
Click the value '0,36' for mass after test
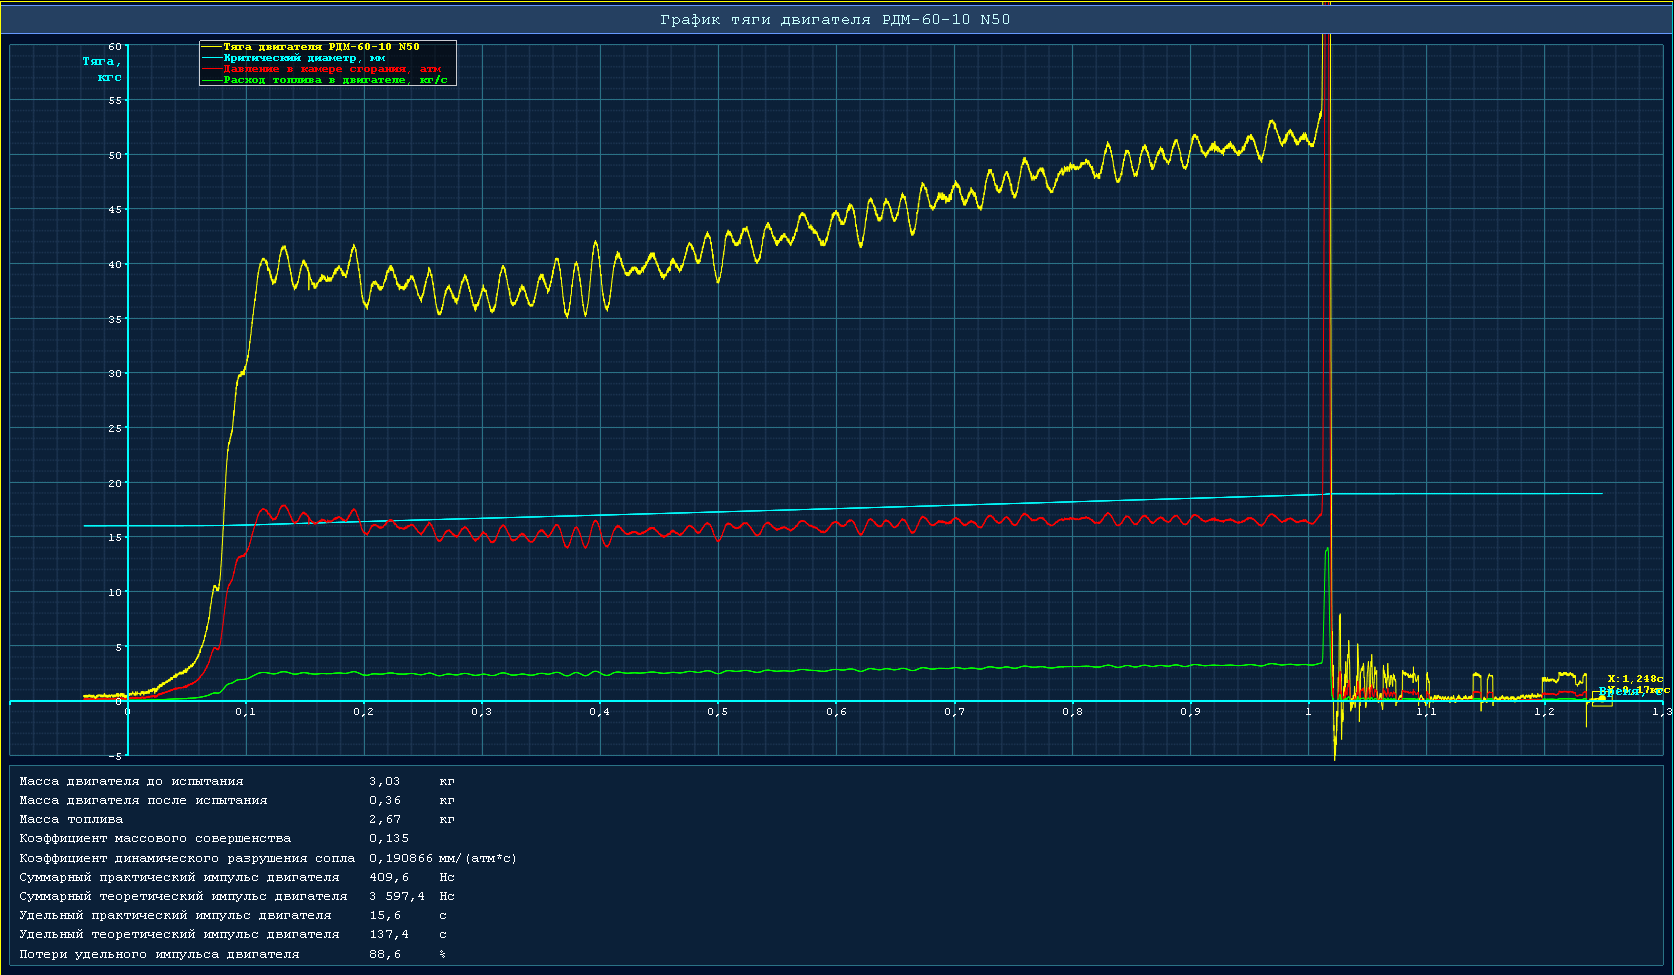point(385,801)
